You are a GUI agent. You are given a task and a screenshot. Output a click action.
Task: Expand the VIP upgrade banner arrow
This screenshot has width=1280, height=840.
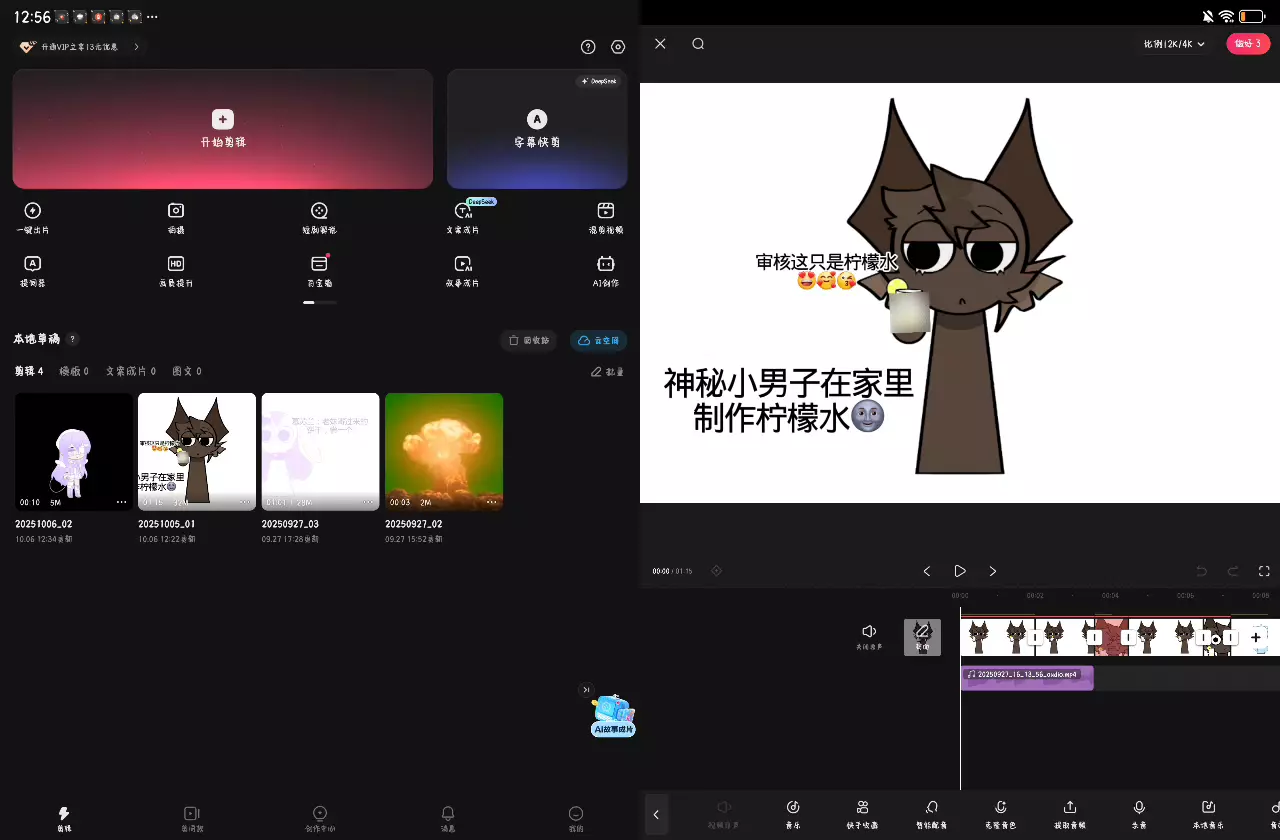click(x=136, y=47)
